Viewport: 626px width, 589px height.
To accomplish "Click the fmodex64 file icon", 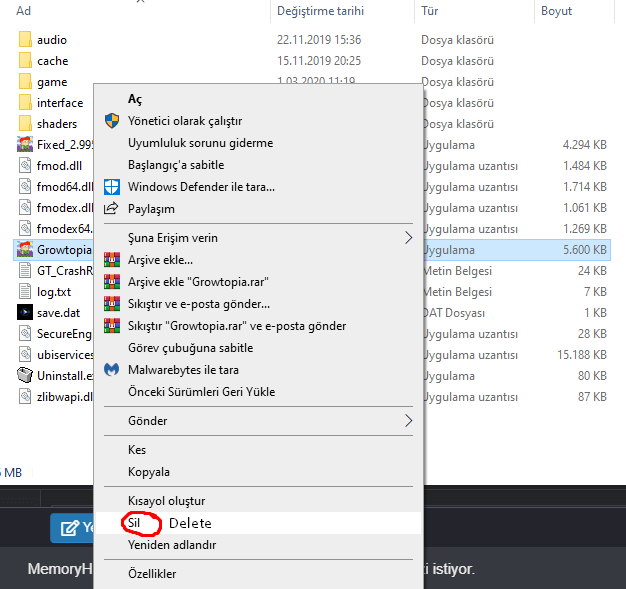I will click(25, 228).
